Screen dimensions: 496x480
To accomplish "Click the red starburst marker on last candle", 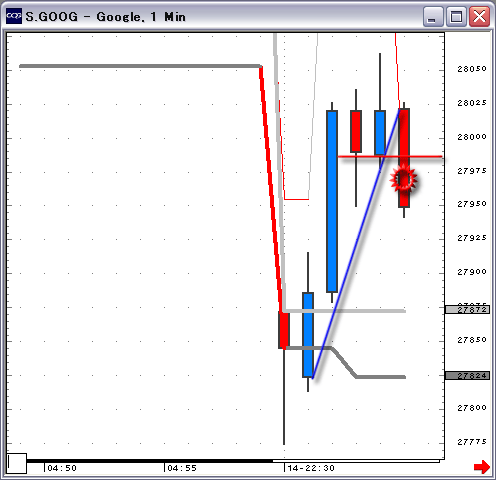I will [x=404, y=179].
